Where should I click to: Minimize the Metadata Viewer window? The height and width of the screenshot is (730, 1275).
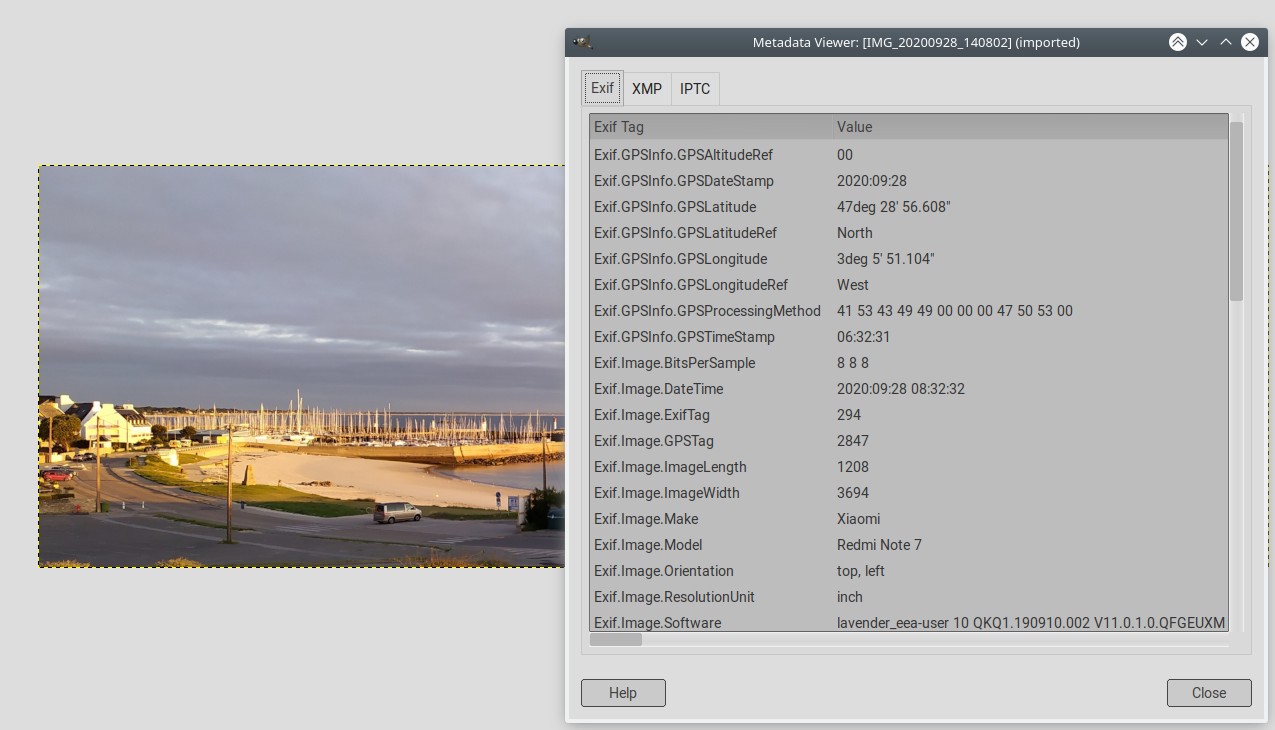[x=1202, y=43]
